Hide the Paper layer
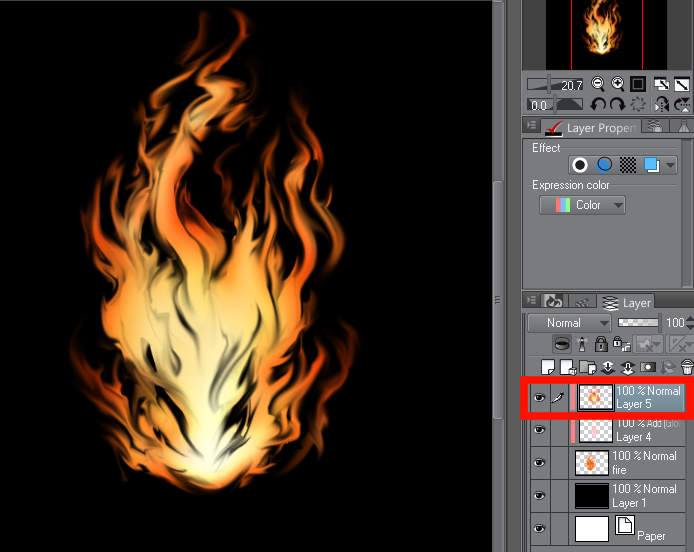Viewport: 694px width, 552px height. click(539, 528)
